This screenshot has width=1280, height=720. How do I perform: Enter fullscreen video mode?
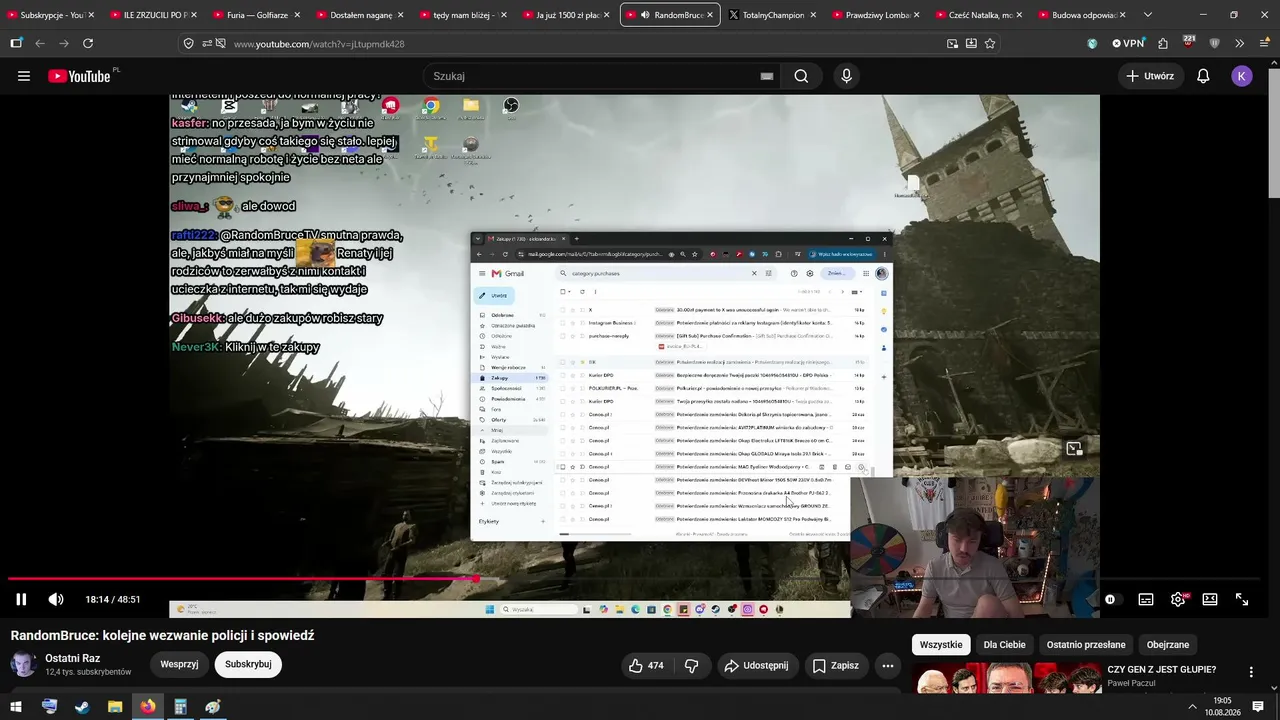[x=1242, y=599]
